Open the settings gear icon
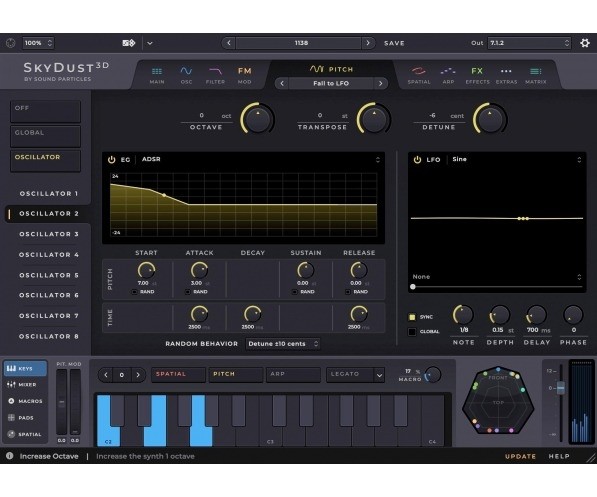The width and height of the screenshot is (597, 497). tap(584, 43)
